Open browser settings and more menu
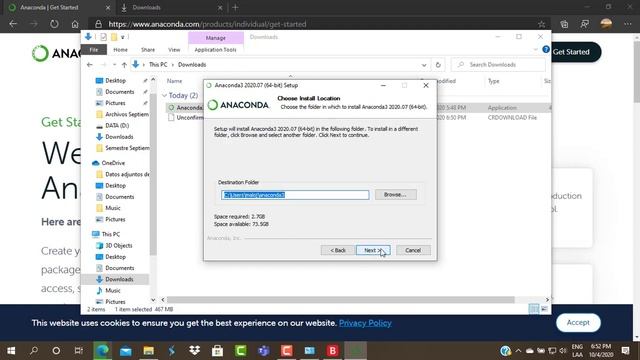The height and width of the screenshot is (360, 640). pyautogui.click(x=627, y=24)
